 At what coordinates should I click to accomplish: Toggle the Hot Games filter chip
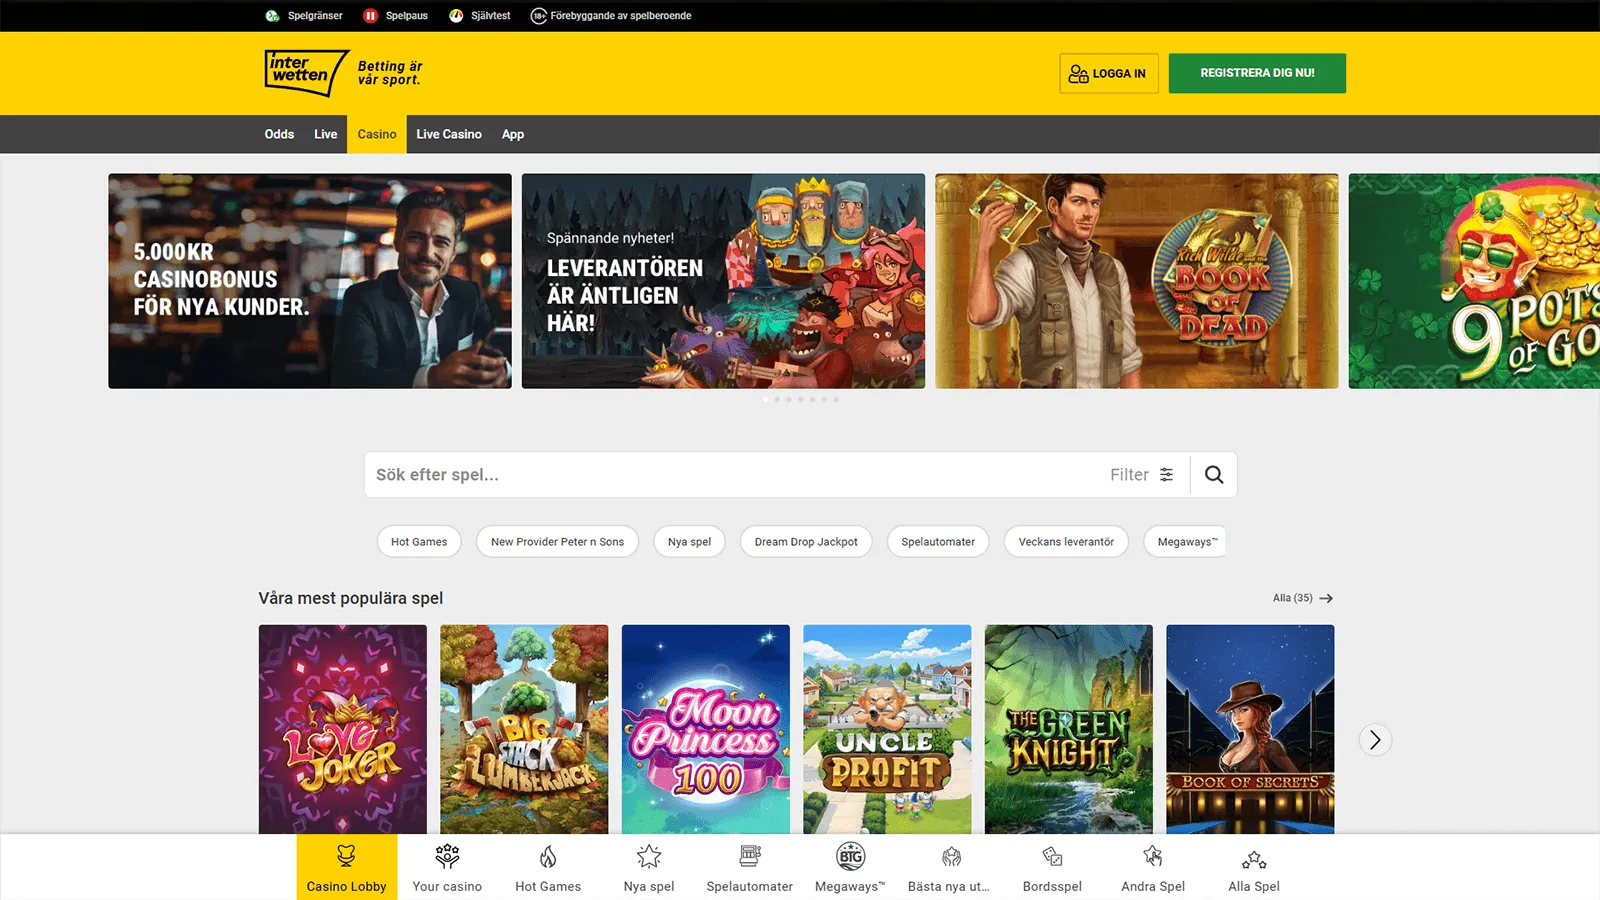pos(419,541)
